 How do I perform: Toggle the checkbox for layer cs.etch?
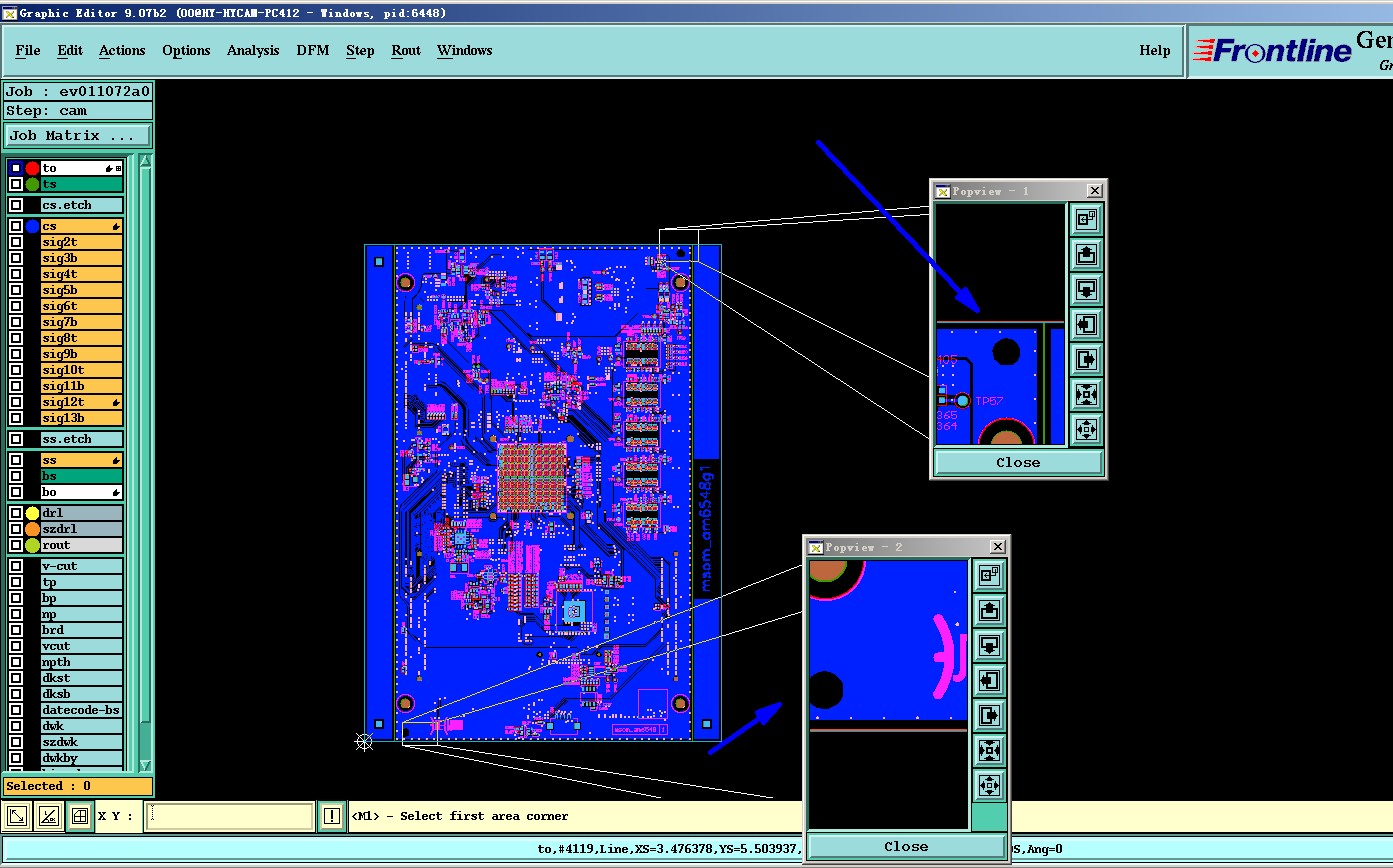(16, 205)
